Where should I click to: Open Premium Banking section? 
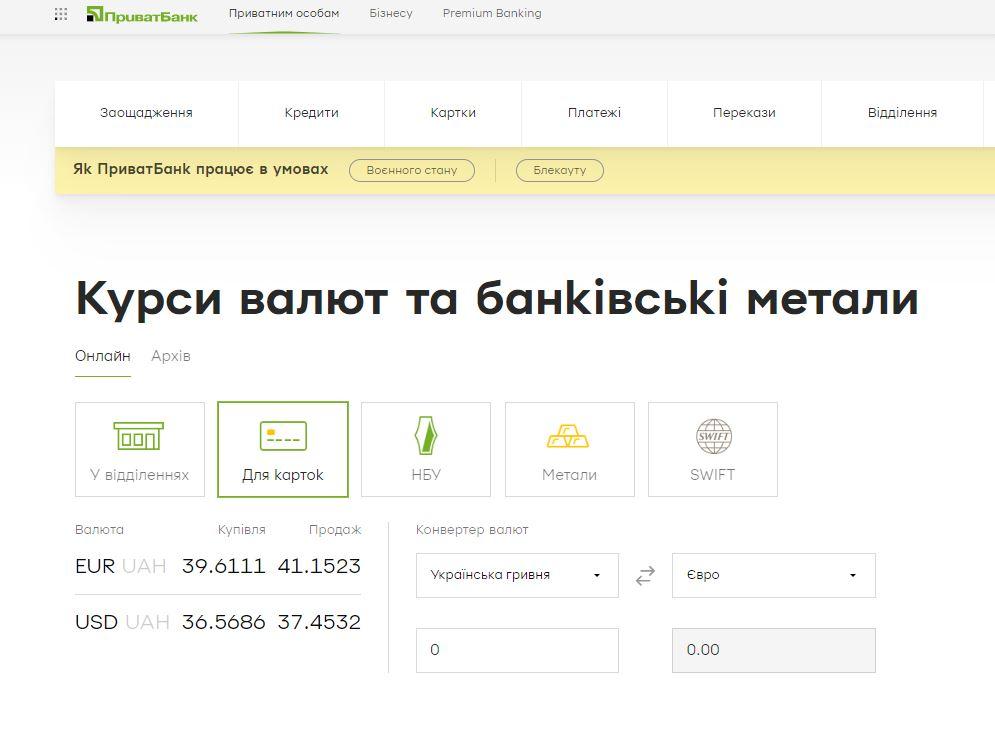(x=492, y=13)
